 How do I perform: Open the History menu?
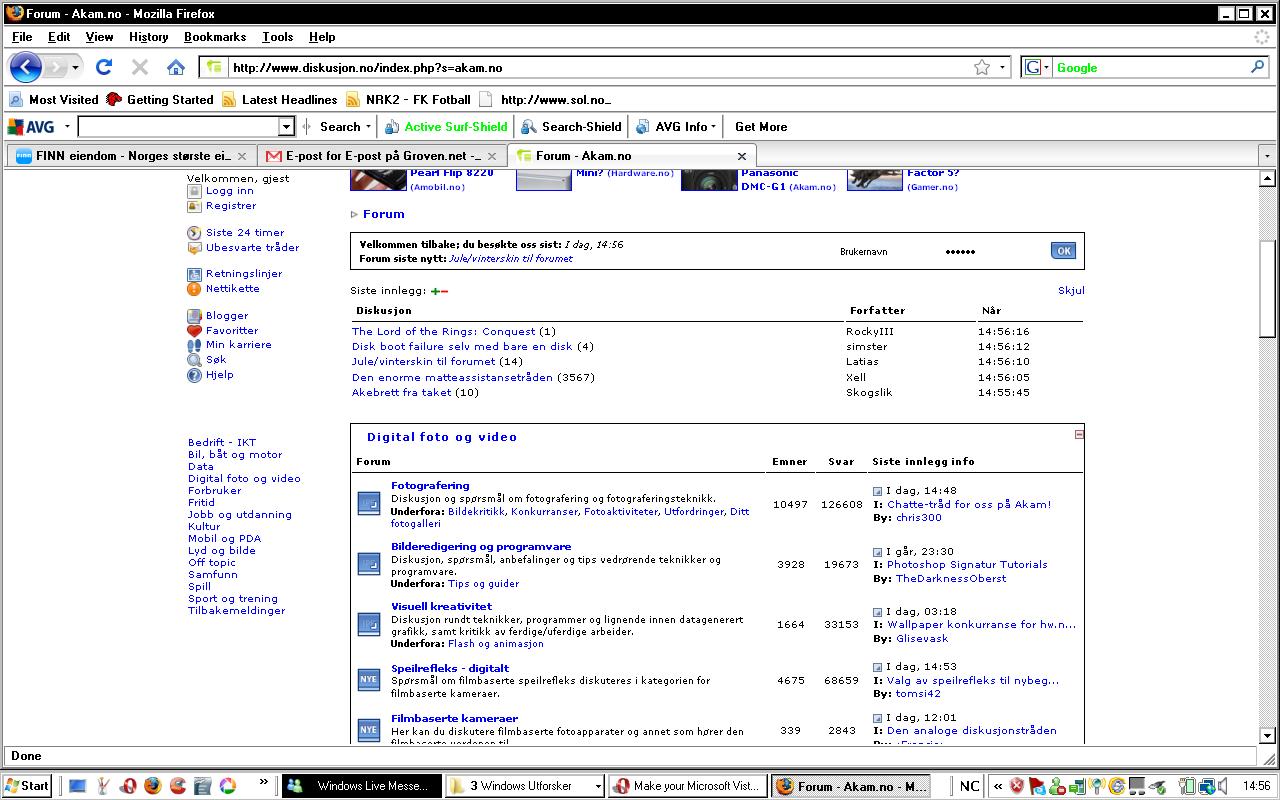tap(148, 37)
